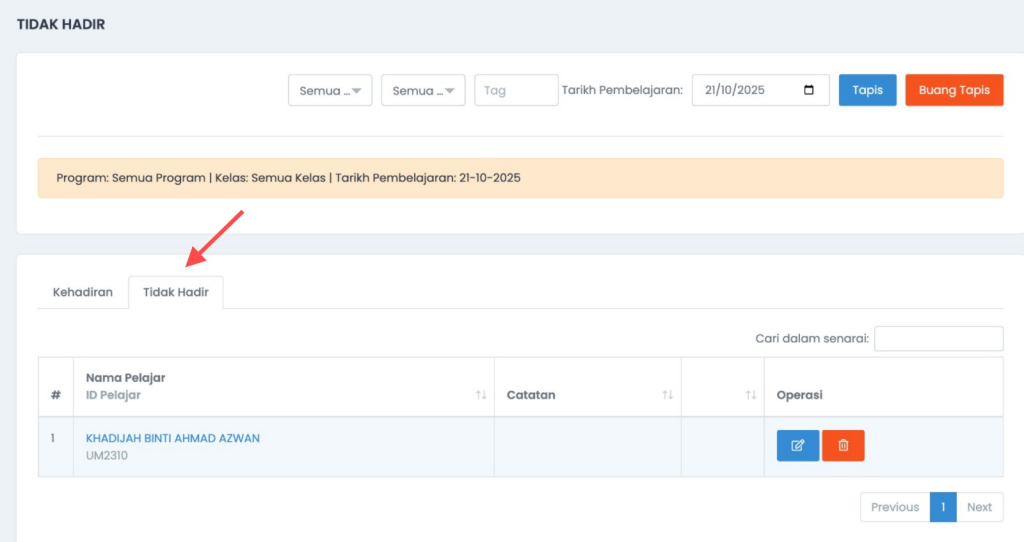Click the orange Buang Tapis button
Viewport: 1024px width, 542px height.
954,90
